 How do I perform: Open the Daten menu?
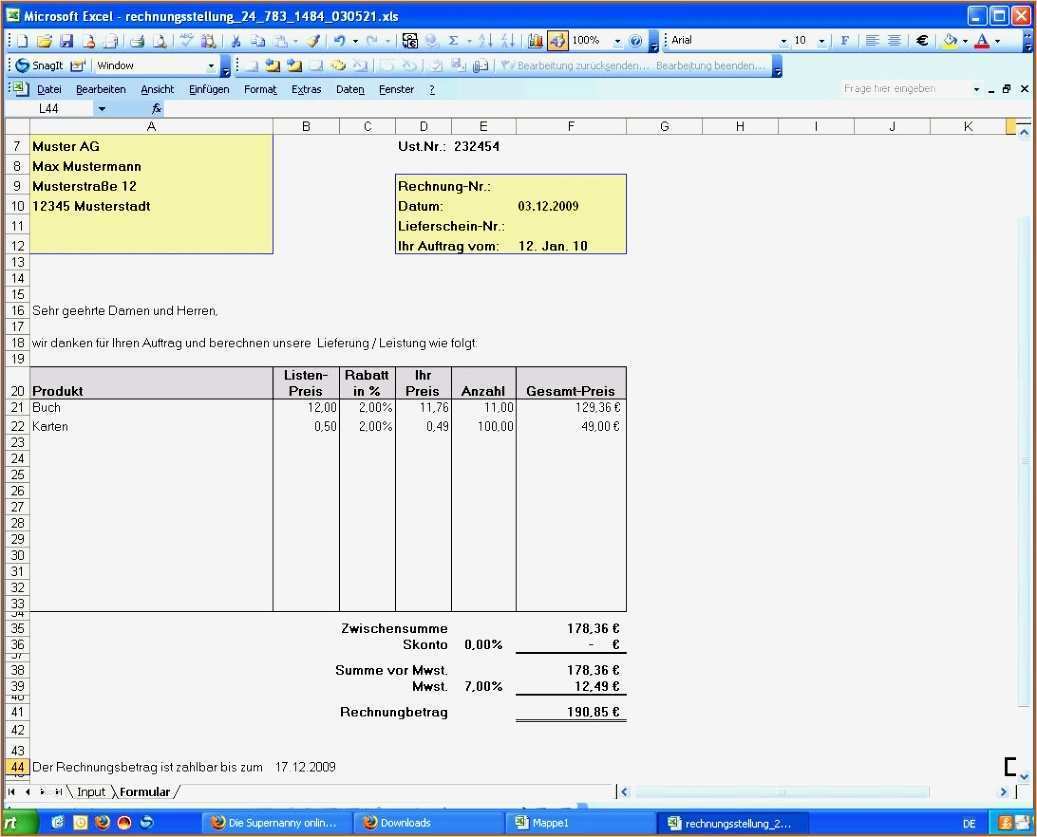[x=350, y=89]
